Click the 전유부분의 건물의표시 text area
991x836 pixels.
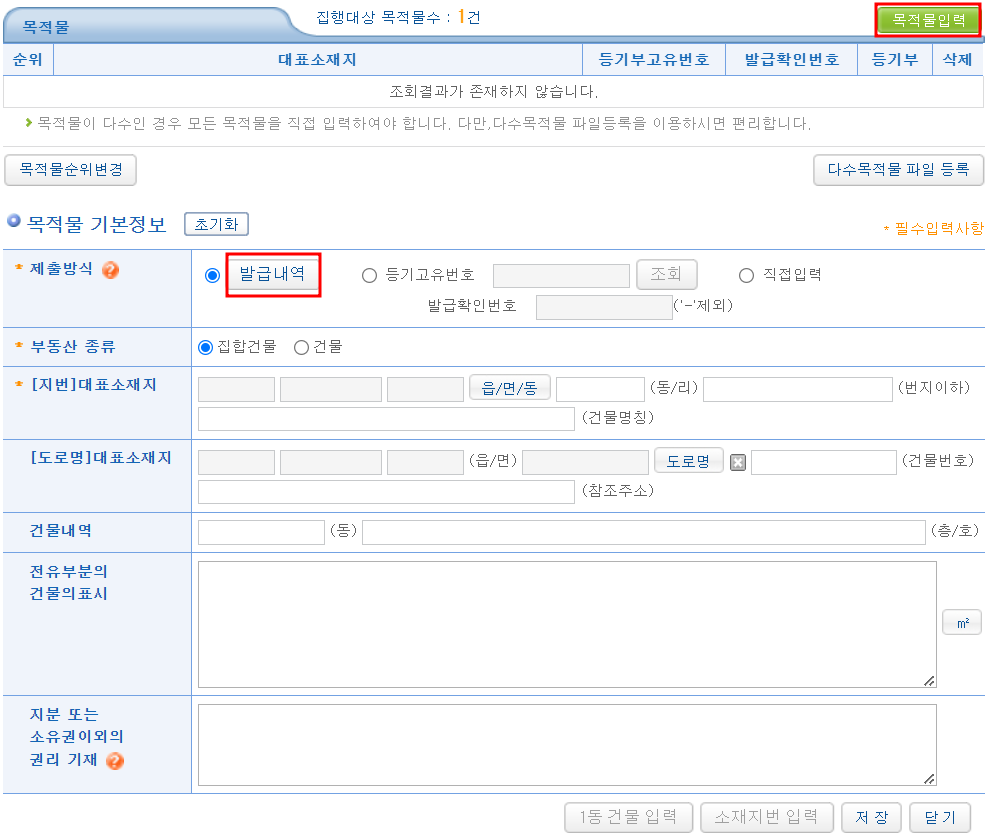(567, 624)
